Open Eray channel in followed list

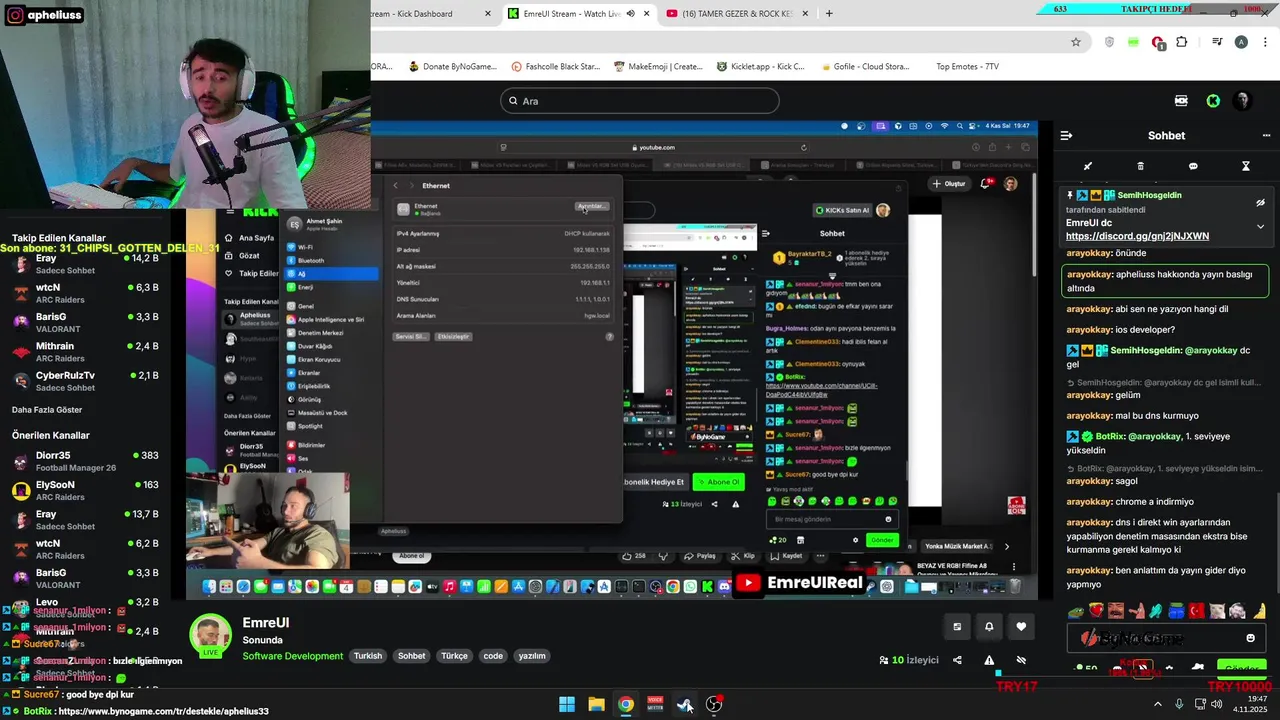[84, 264]
